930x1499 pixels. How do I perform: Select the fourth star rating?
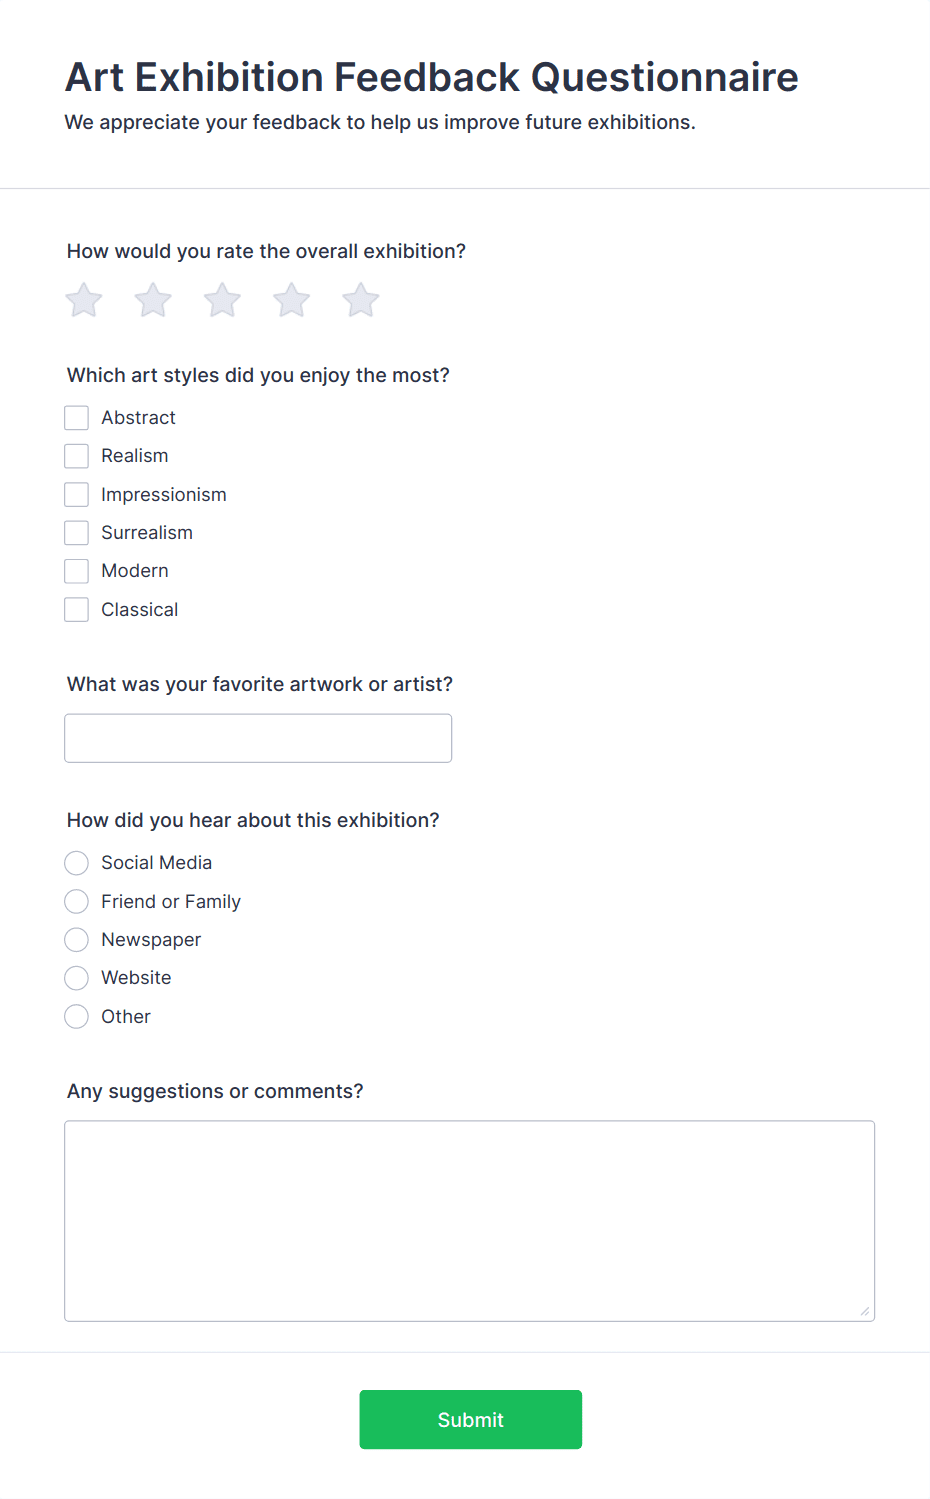pos(291,299)
